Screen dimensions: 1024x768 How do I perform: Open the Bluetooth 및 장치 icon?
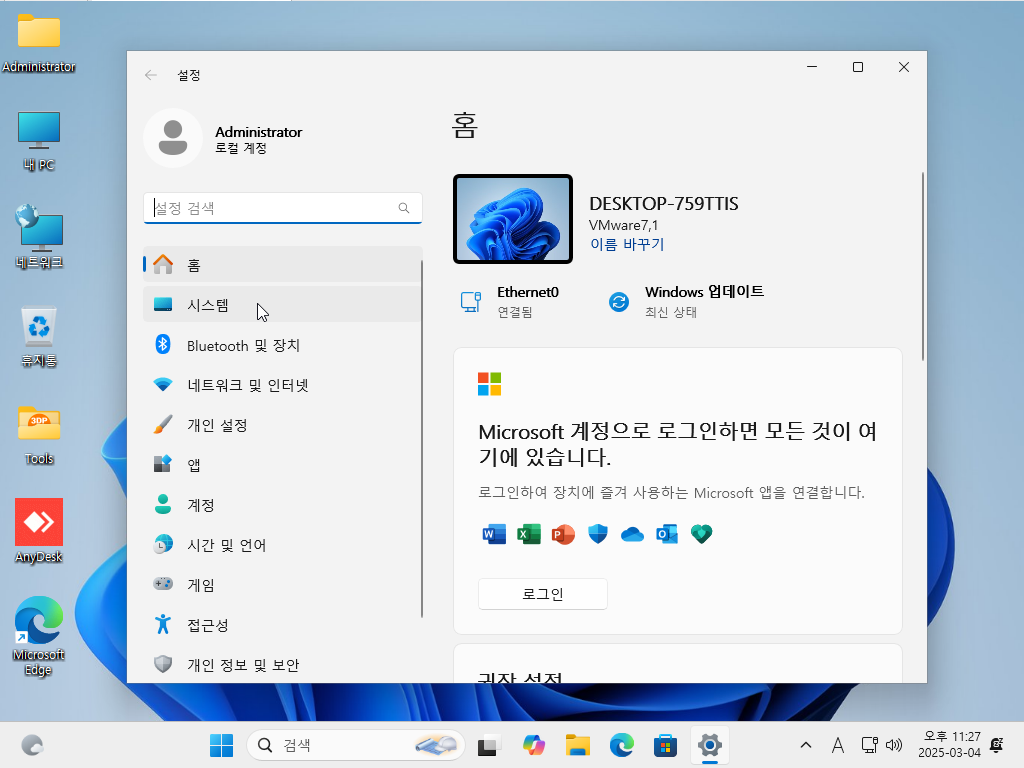point(163,344)
